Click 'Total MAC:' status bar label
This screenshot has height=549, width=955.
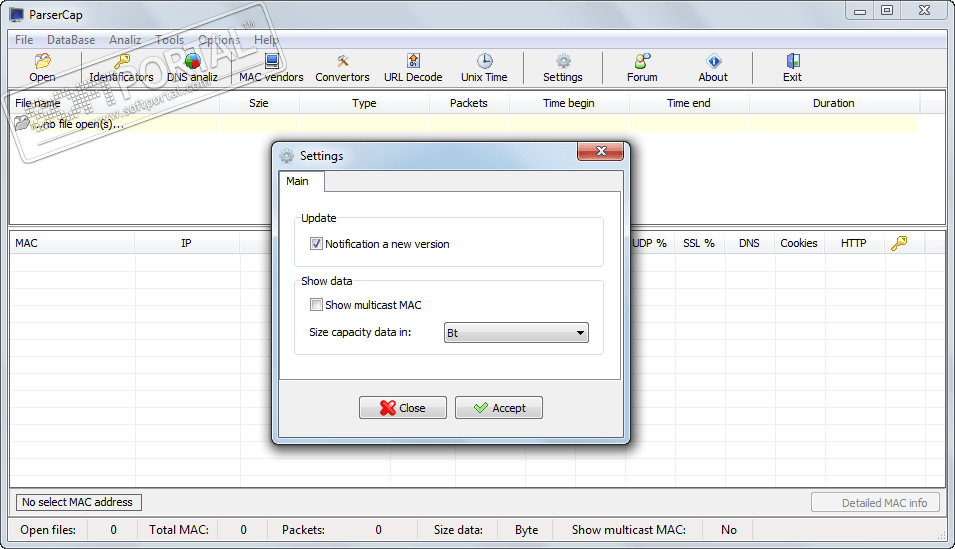[179, 530]
